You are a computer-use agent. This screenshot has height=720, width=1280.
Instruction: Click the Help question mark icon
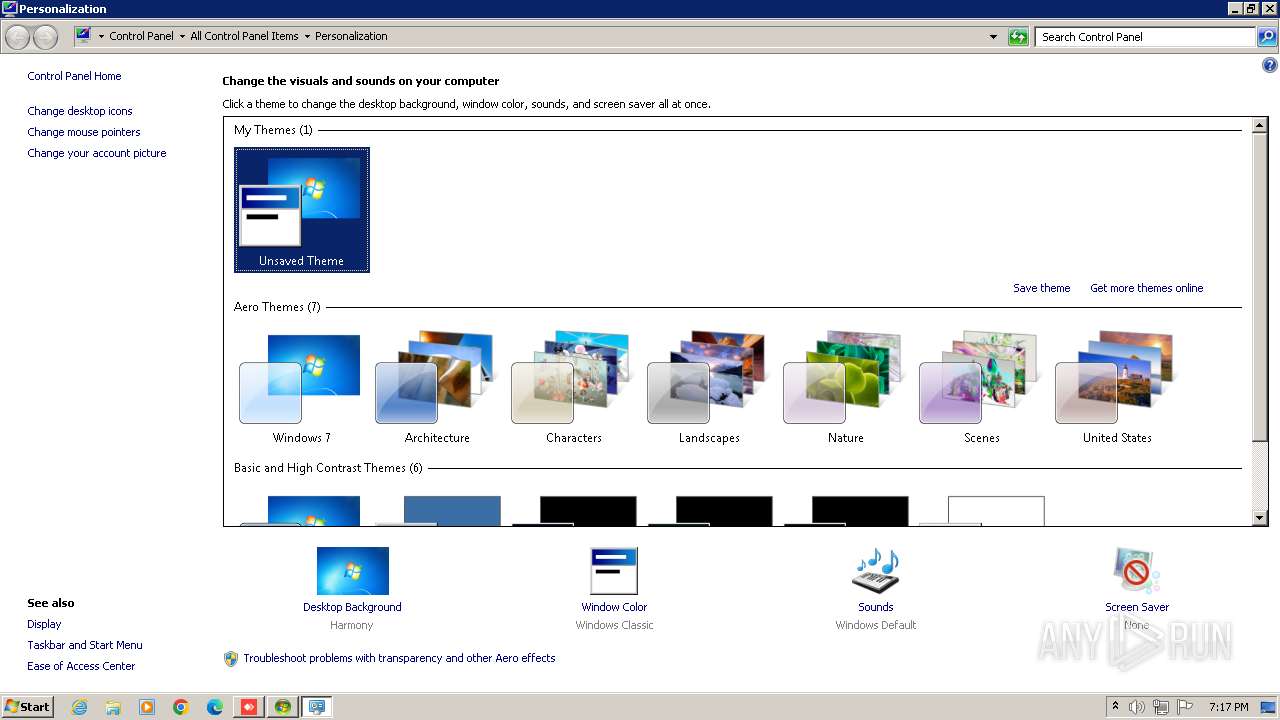(x=1270, y=66)
